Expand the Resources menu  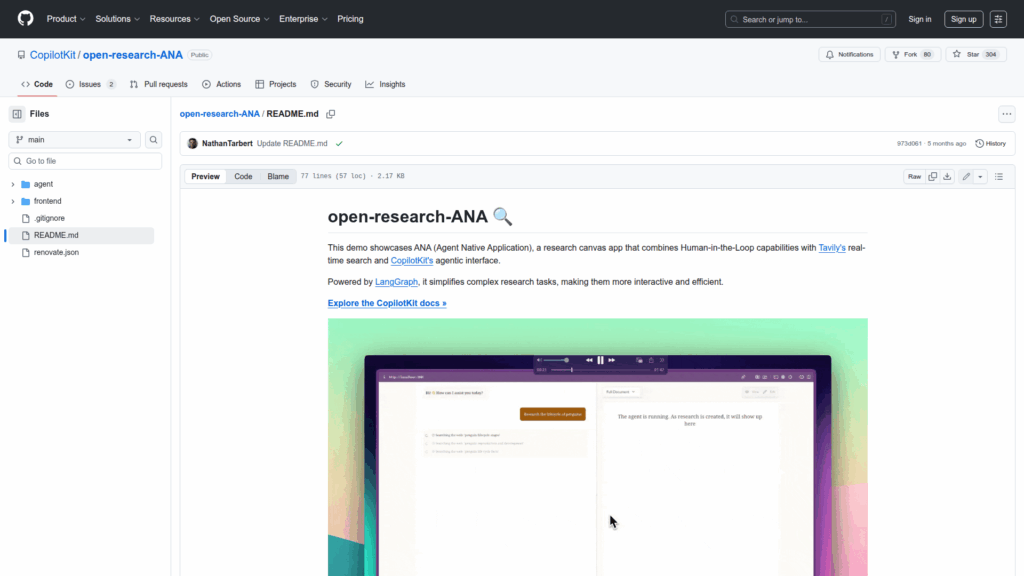(x=174, y=19)
